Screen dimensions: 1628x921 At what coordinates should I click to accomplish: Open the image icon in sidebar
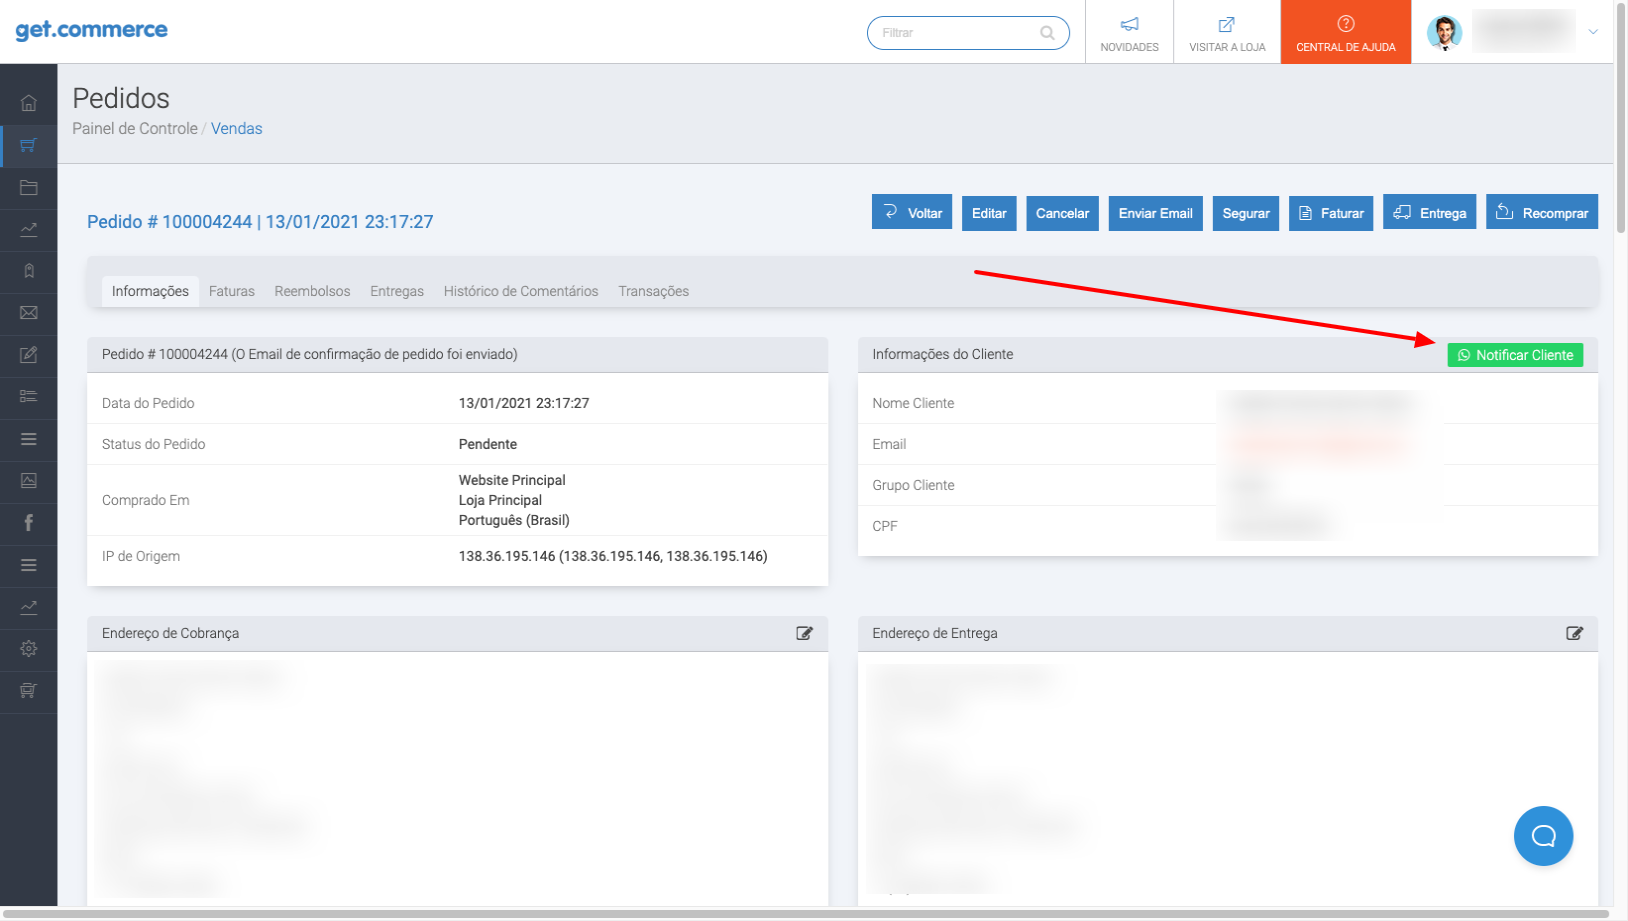(x=28, y=481)
